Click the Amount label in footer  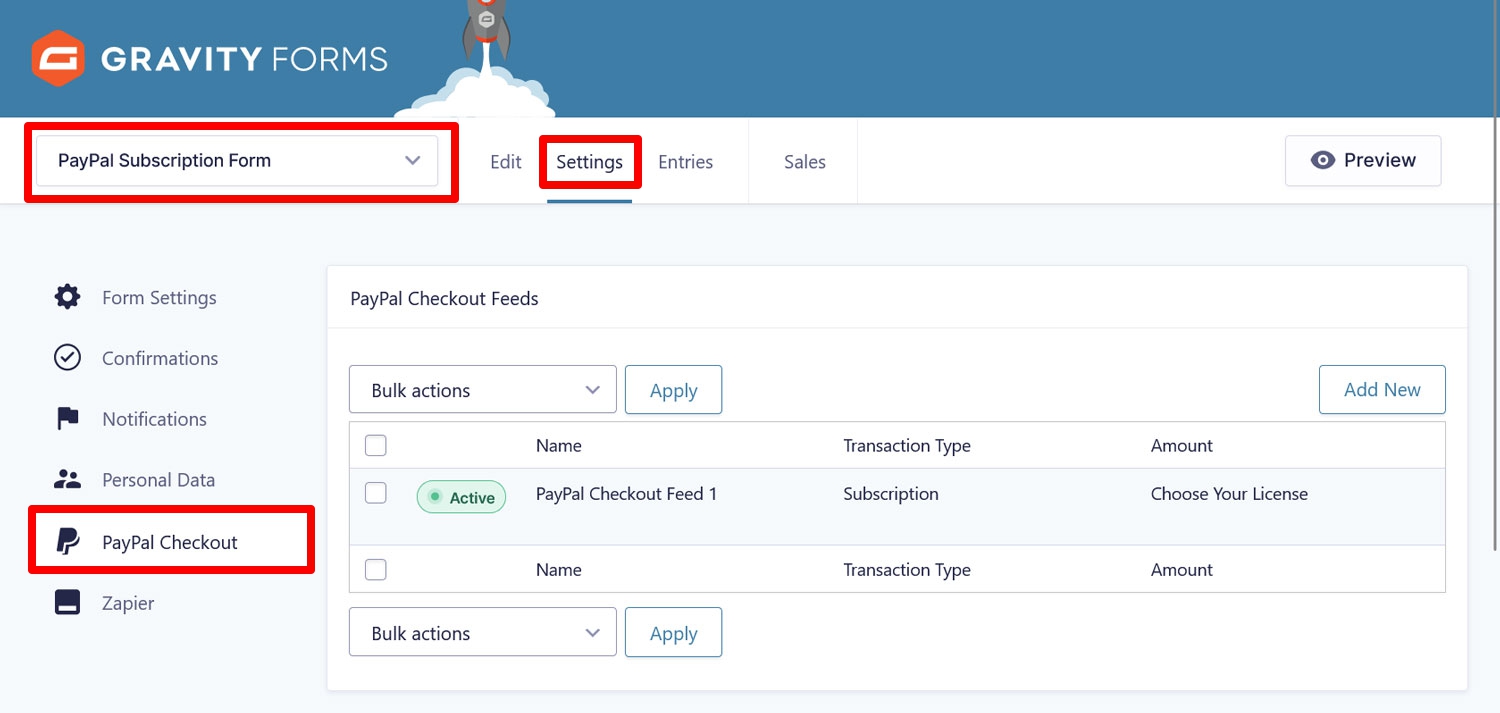coord(1182,570)
